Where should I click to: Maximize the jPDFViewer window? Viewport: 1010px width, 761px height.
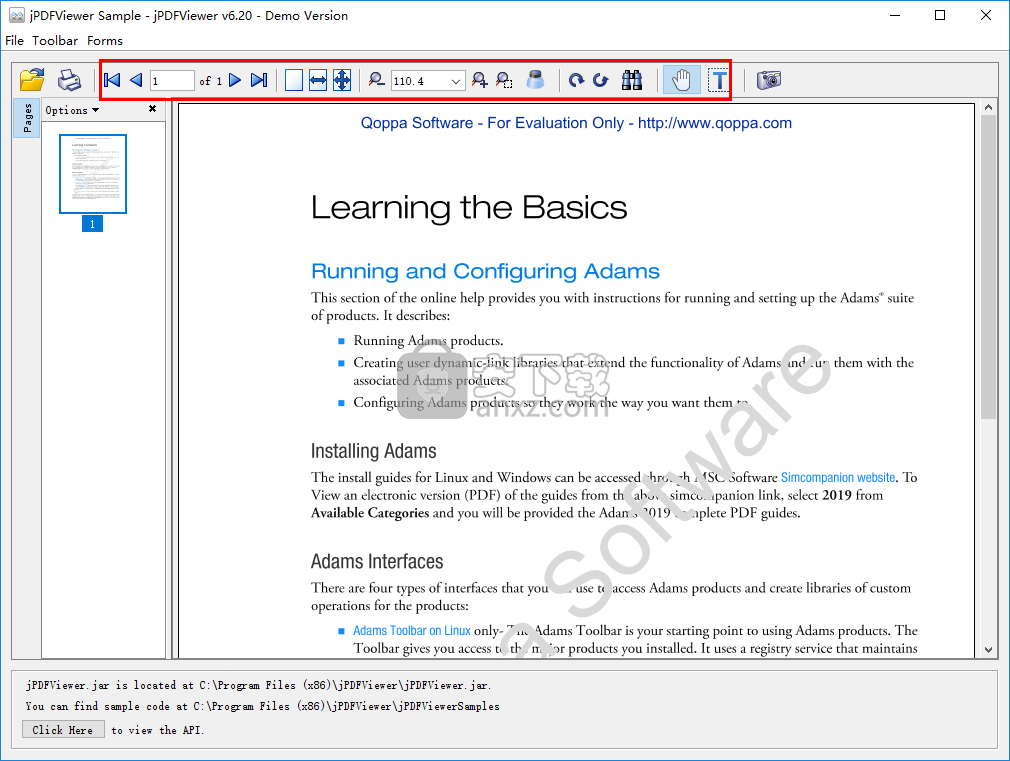[940, 15]
